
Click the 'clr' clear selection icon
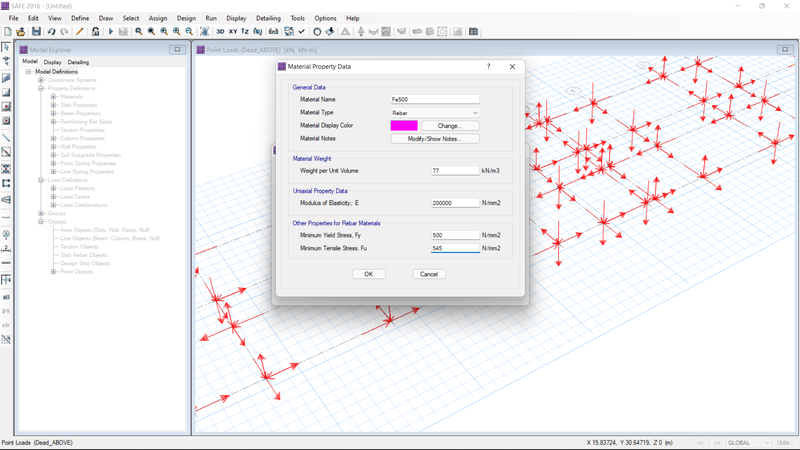tap(6, 325)
